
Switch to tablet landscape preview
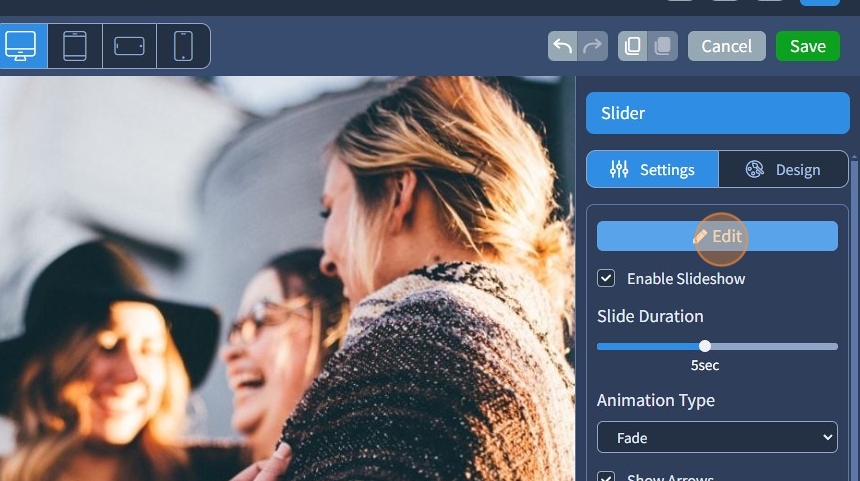tap(129, 46)
